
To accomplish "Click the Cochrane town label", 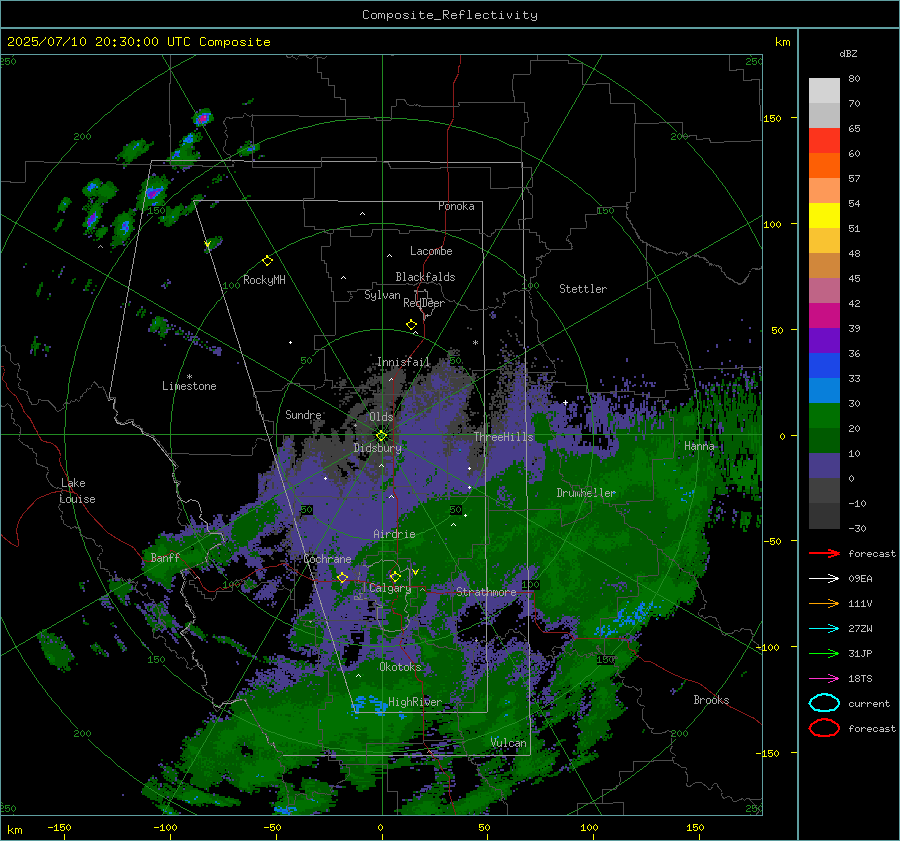I will (x=327, y=559).
